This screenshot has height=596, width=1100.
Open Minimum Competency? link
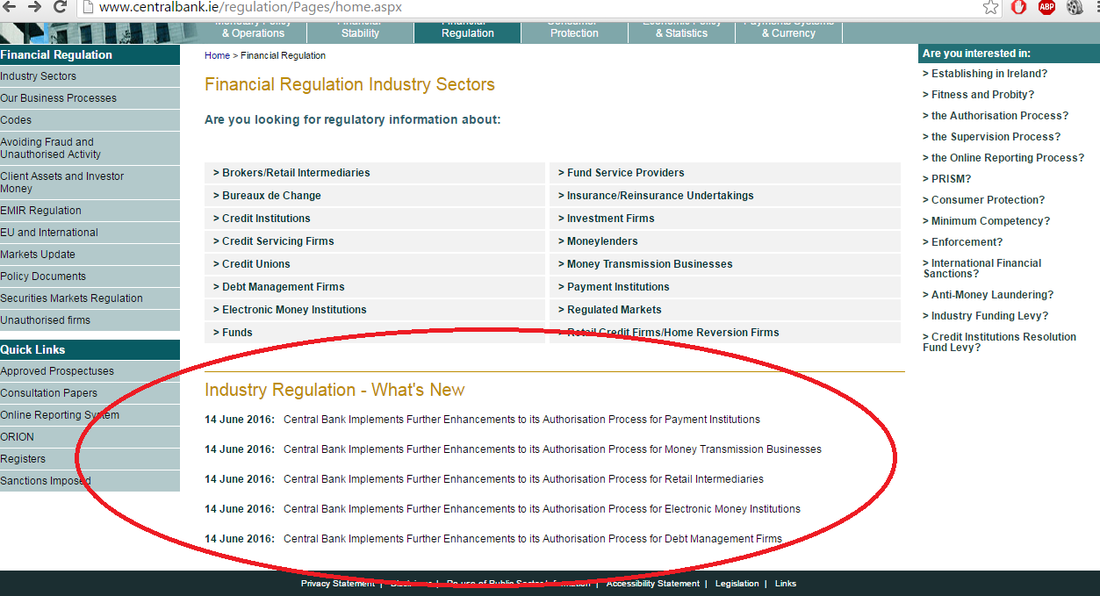click(x=986, y=221)
